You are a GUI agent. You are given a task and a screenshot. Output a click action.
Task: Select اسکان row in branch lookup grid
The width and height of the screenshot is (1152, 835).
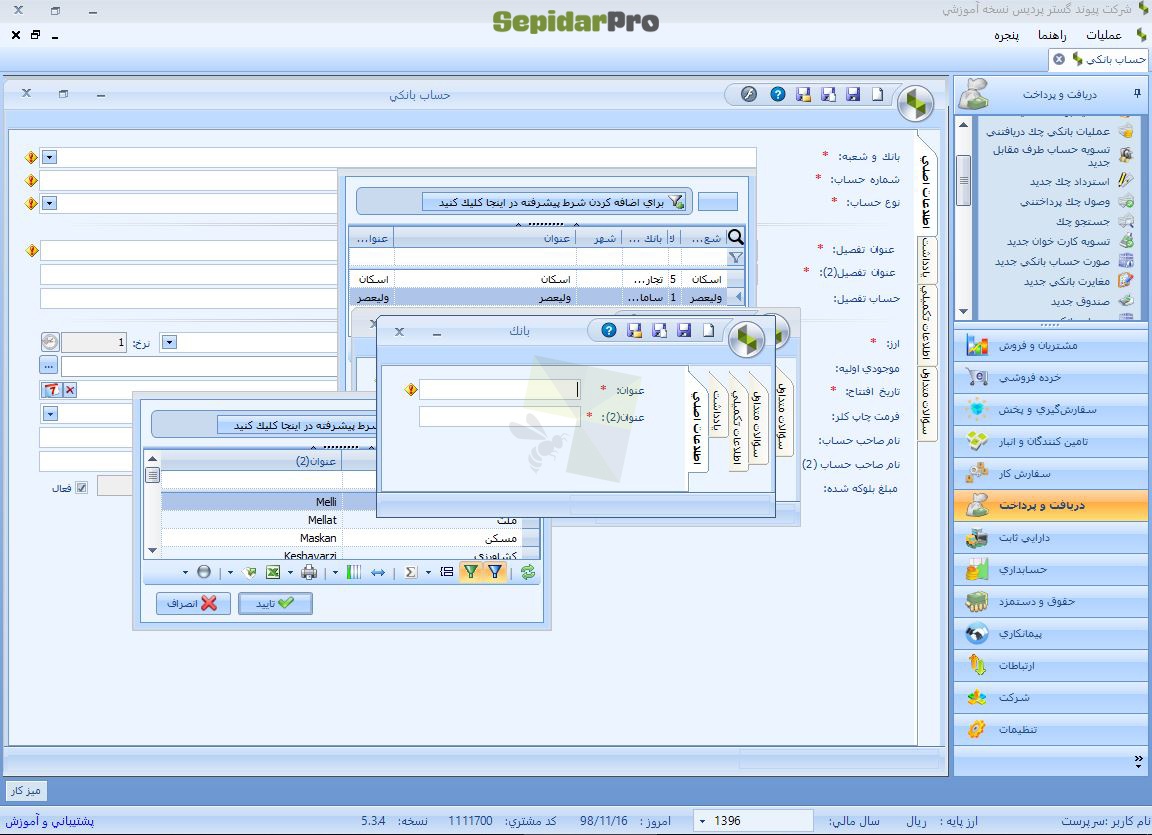(546, 279)
